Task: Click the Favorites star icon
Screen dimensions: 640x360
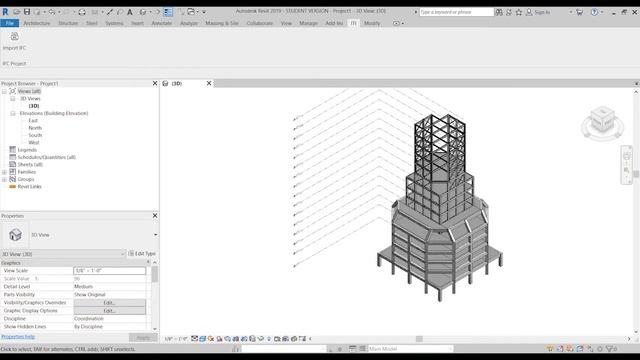Action: point(518,12)
